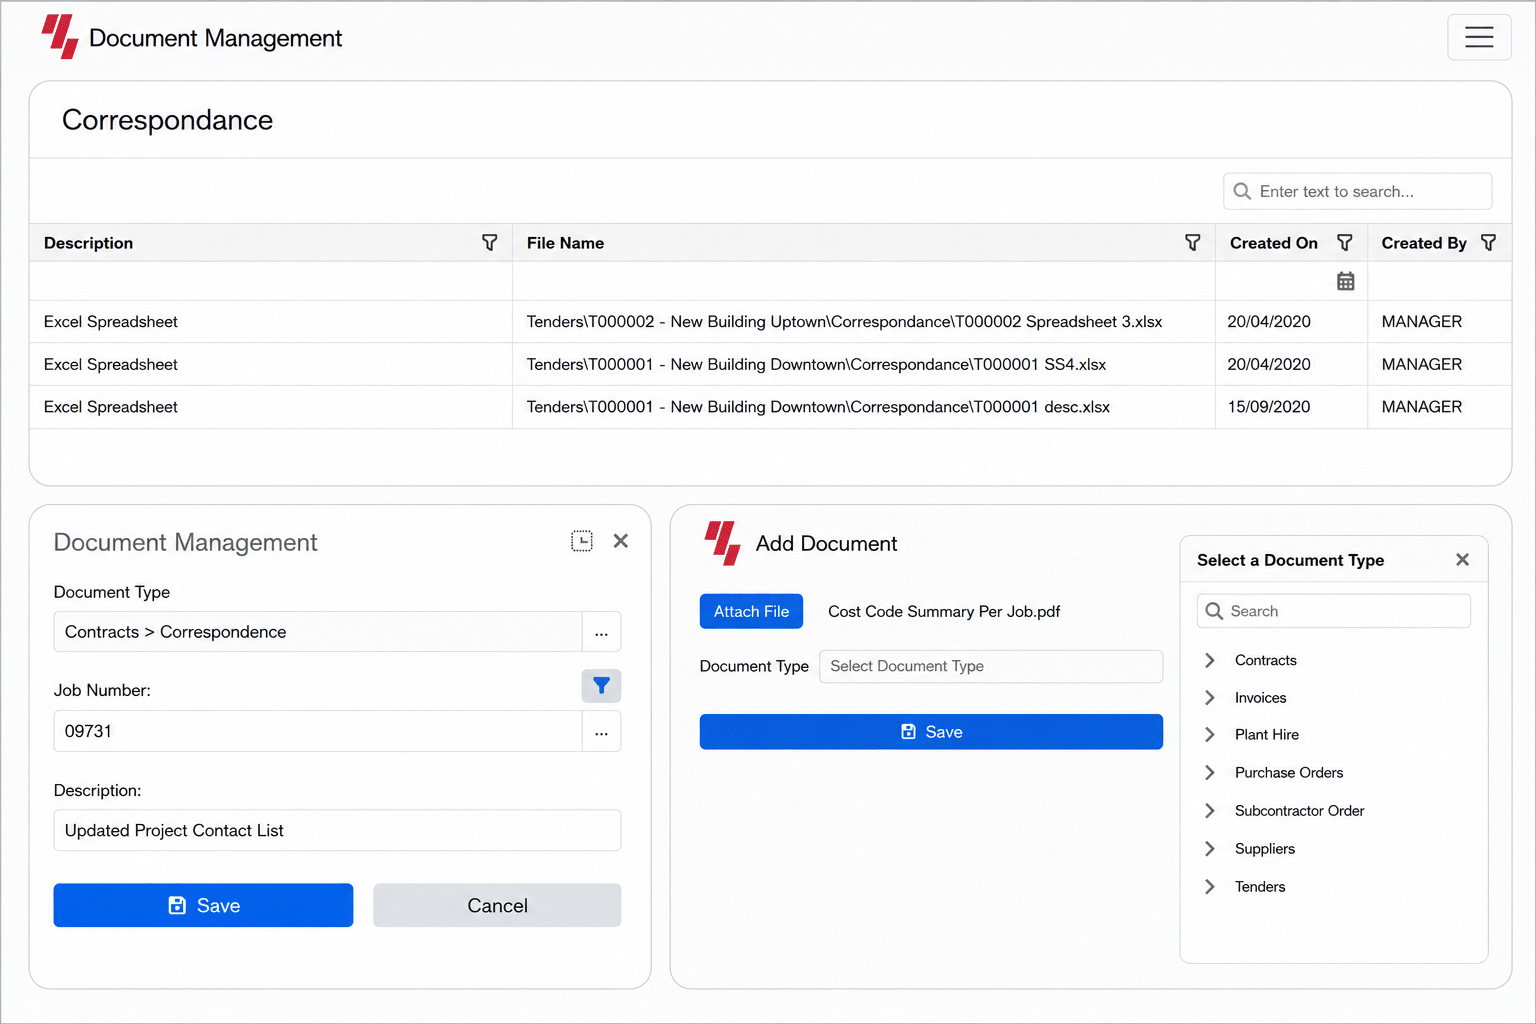Click the Document Management logo in header
1536x1024 pixels.
(x=60, y=37)
